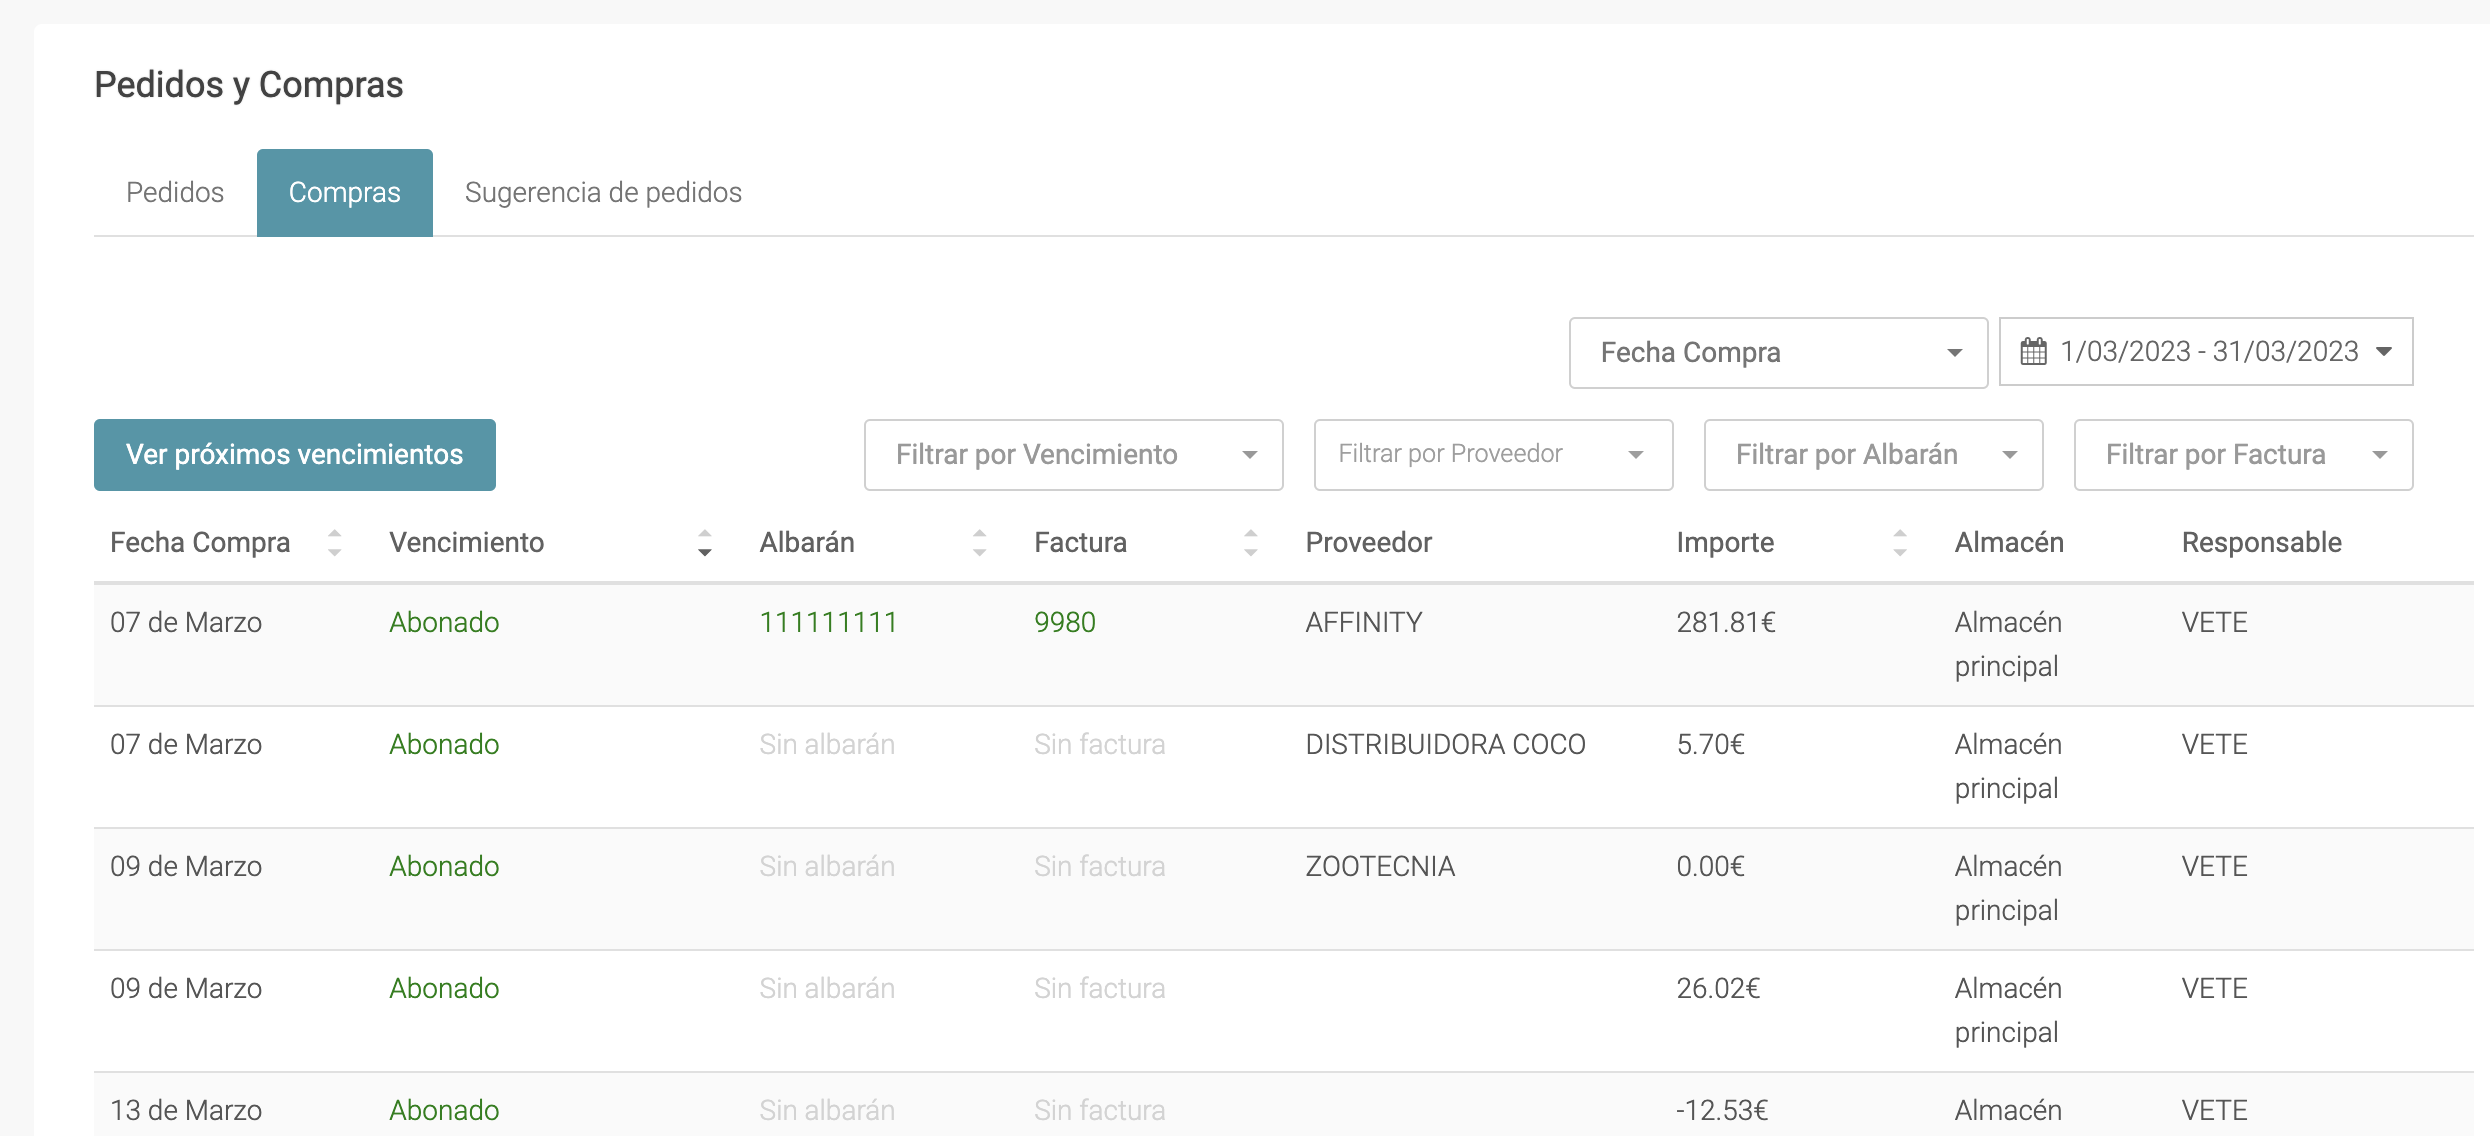Expand Filtrar por Vencimiento dropdown
Viewport: 2490px width, 1136px height.
click(x=1073, y=455)
